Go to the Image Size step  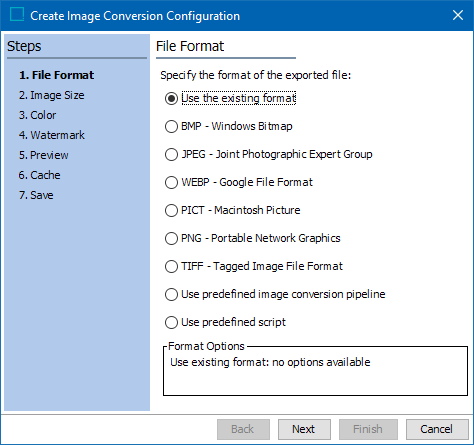click(51, 95)
